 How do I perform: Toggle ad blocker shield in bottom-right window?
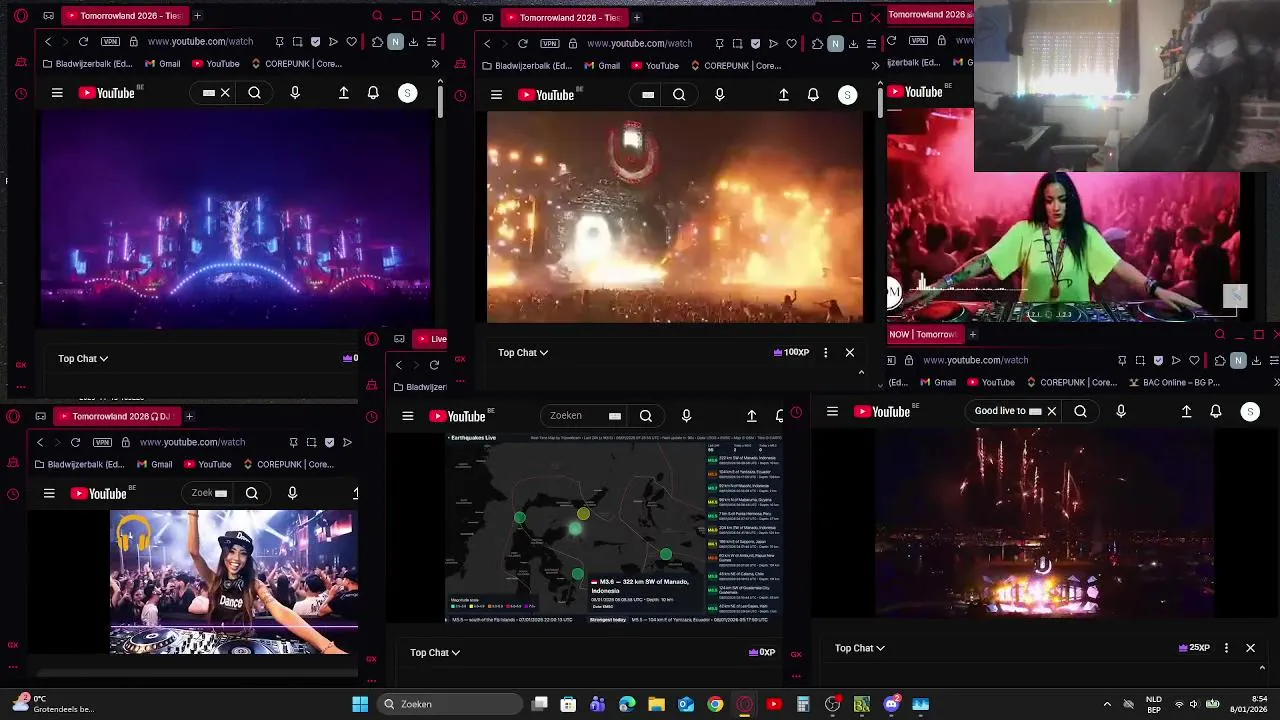(x=1158, y=360)
